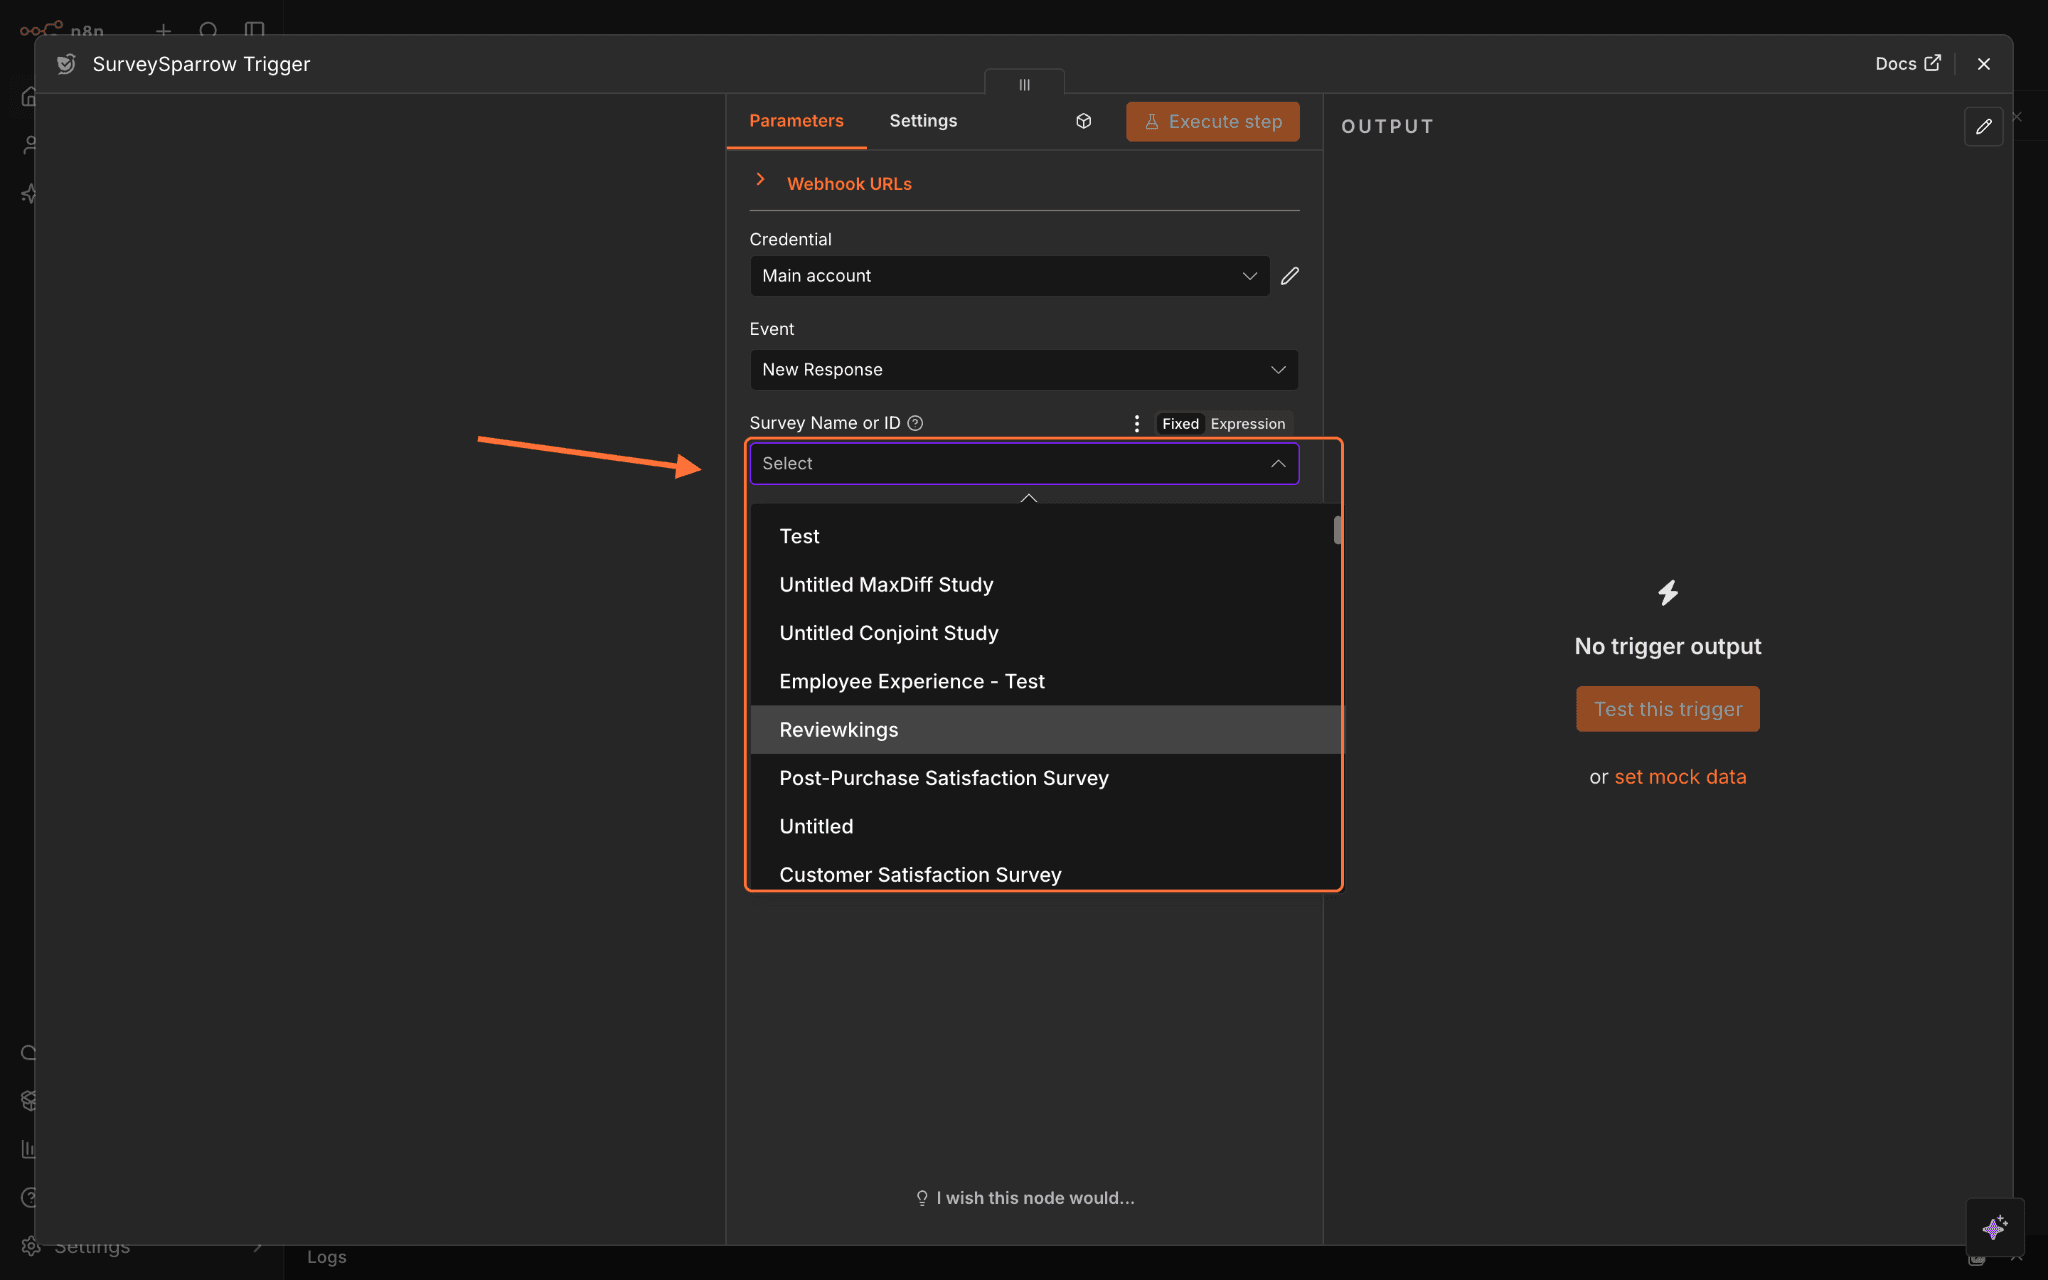Screen dimensions: 2048x1280
Task: Open the AI assistant sparkle button
Action: 1995,1227
